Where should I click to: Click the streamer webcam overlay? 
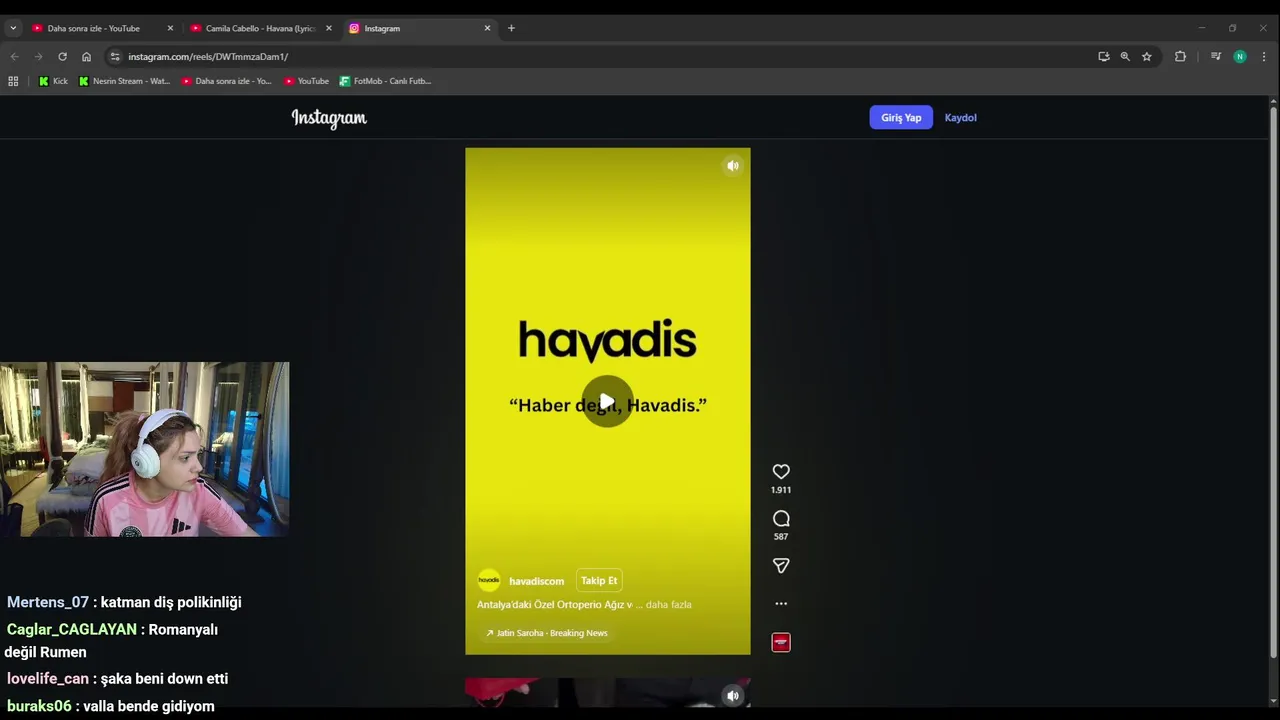coord(145,449)
